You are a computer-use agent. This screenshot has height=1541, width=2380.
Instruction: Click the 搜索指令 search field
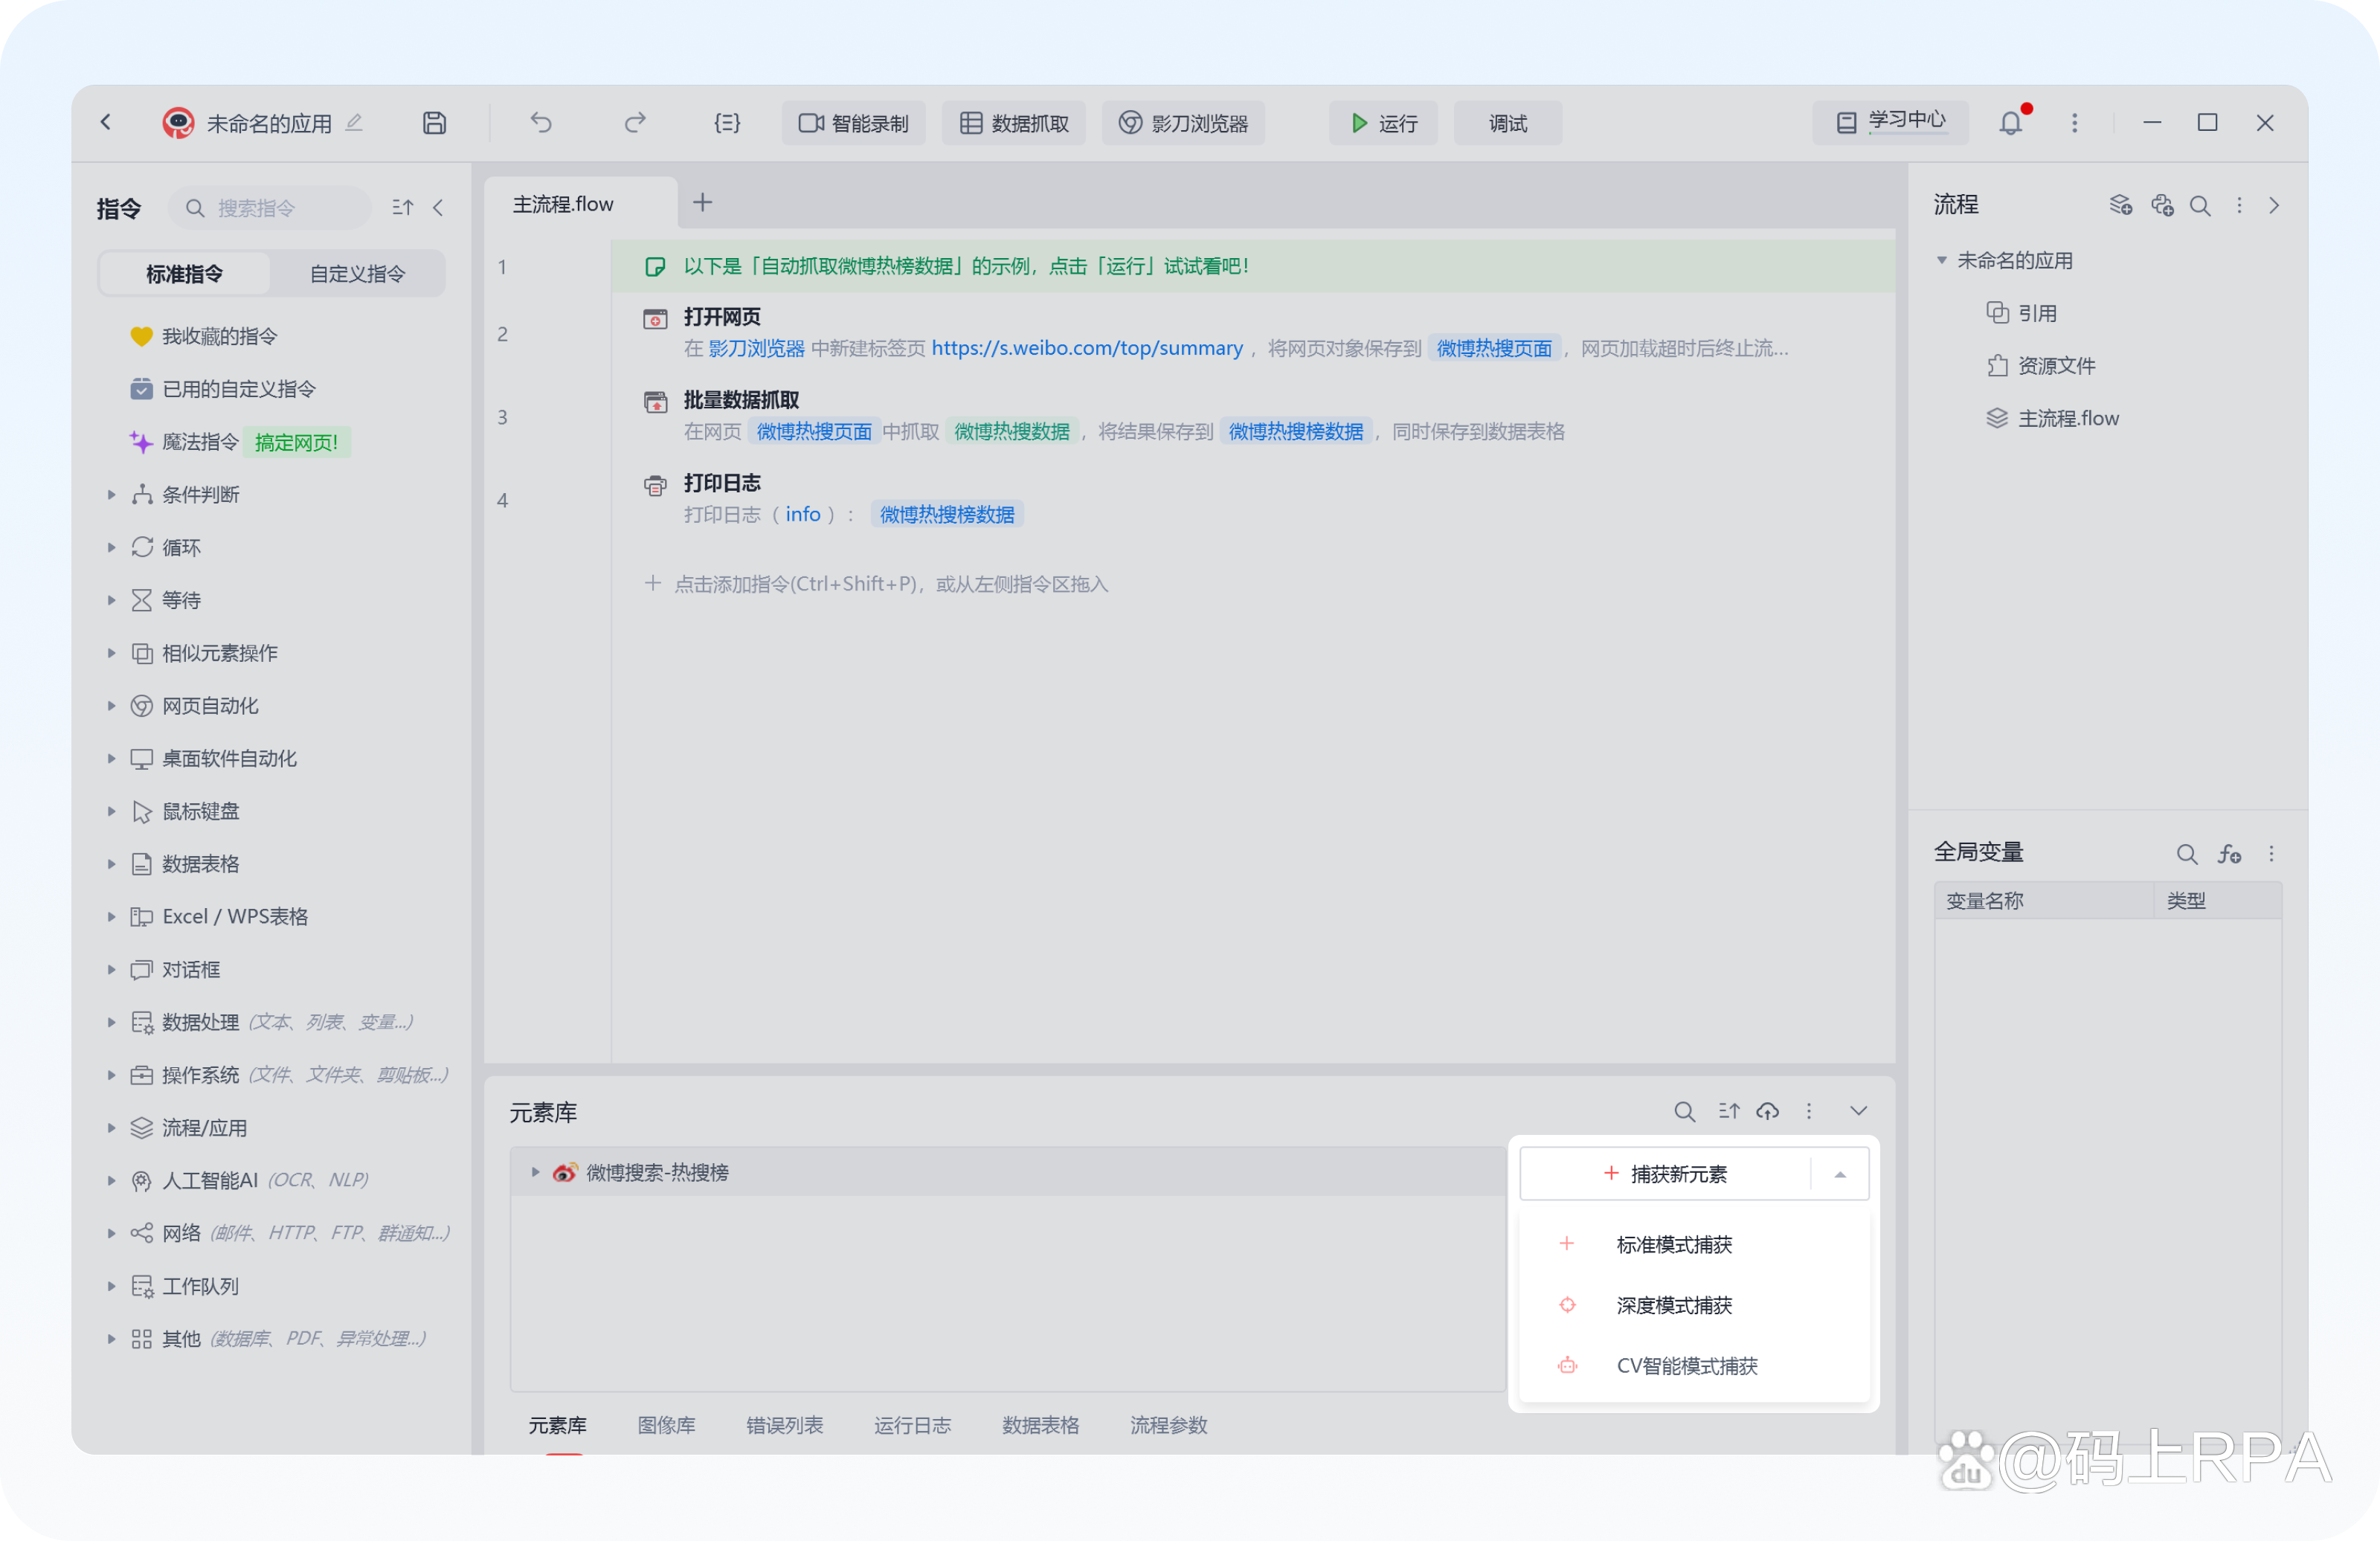pyautogui.click(x=270, y=208)
